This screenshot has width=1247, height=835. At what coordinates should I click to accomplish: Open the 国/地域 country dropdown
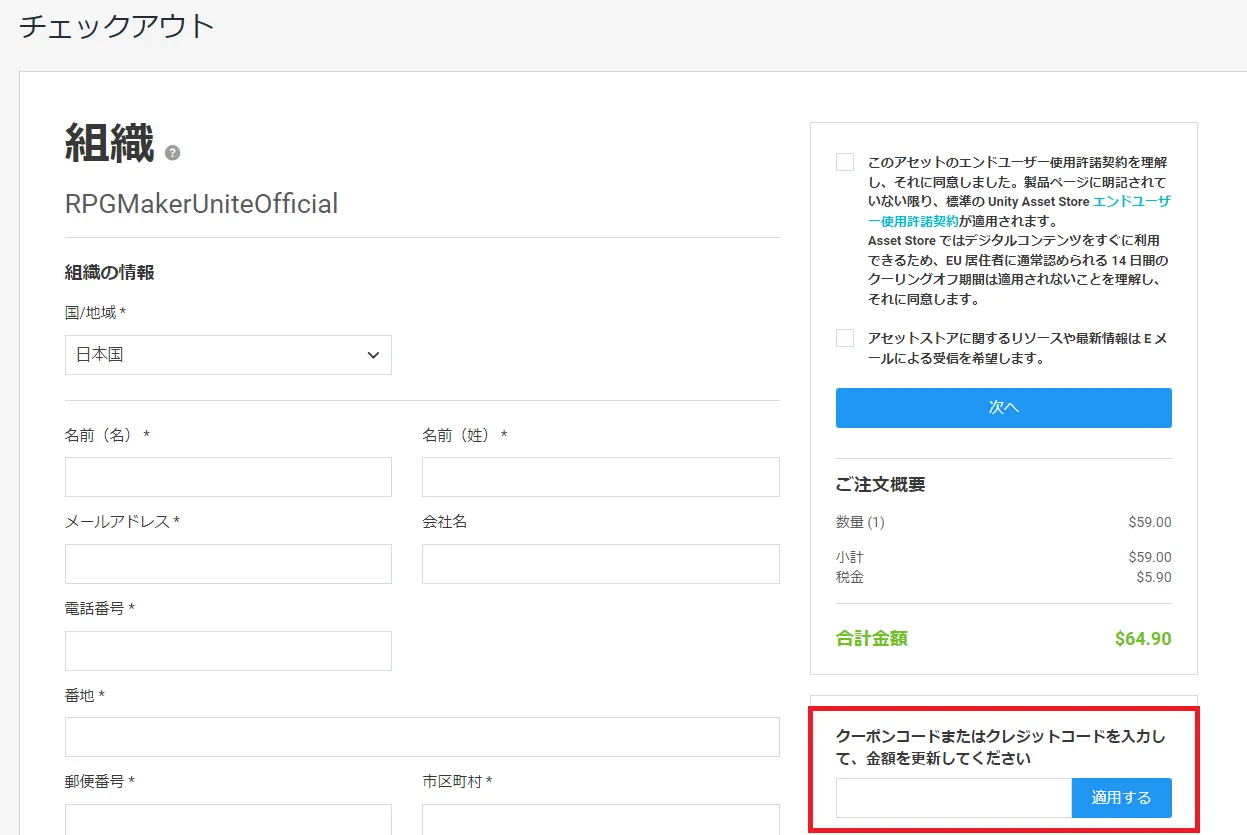(x=228, y=355)
